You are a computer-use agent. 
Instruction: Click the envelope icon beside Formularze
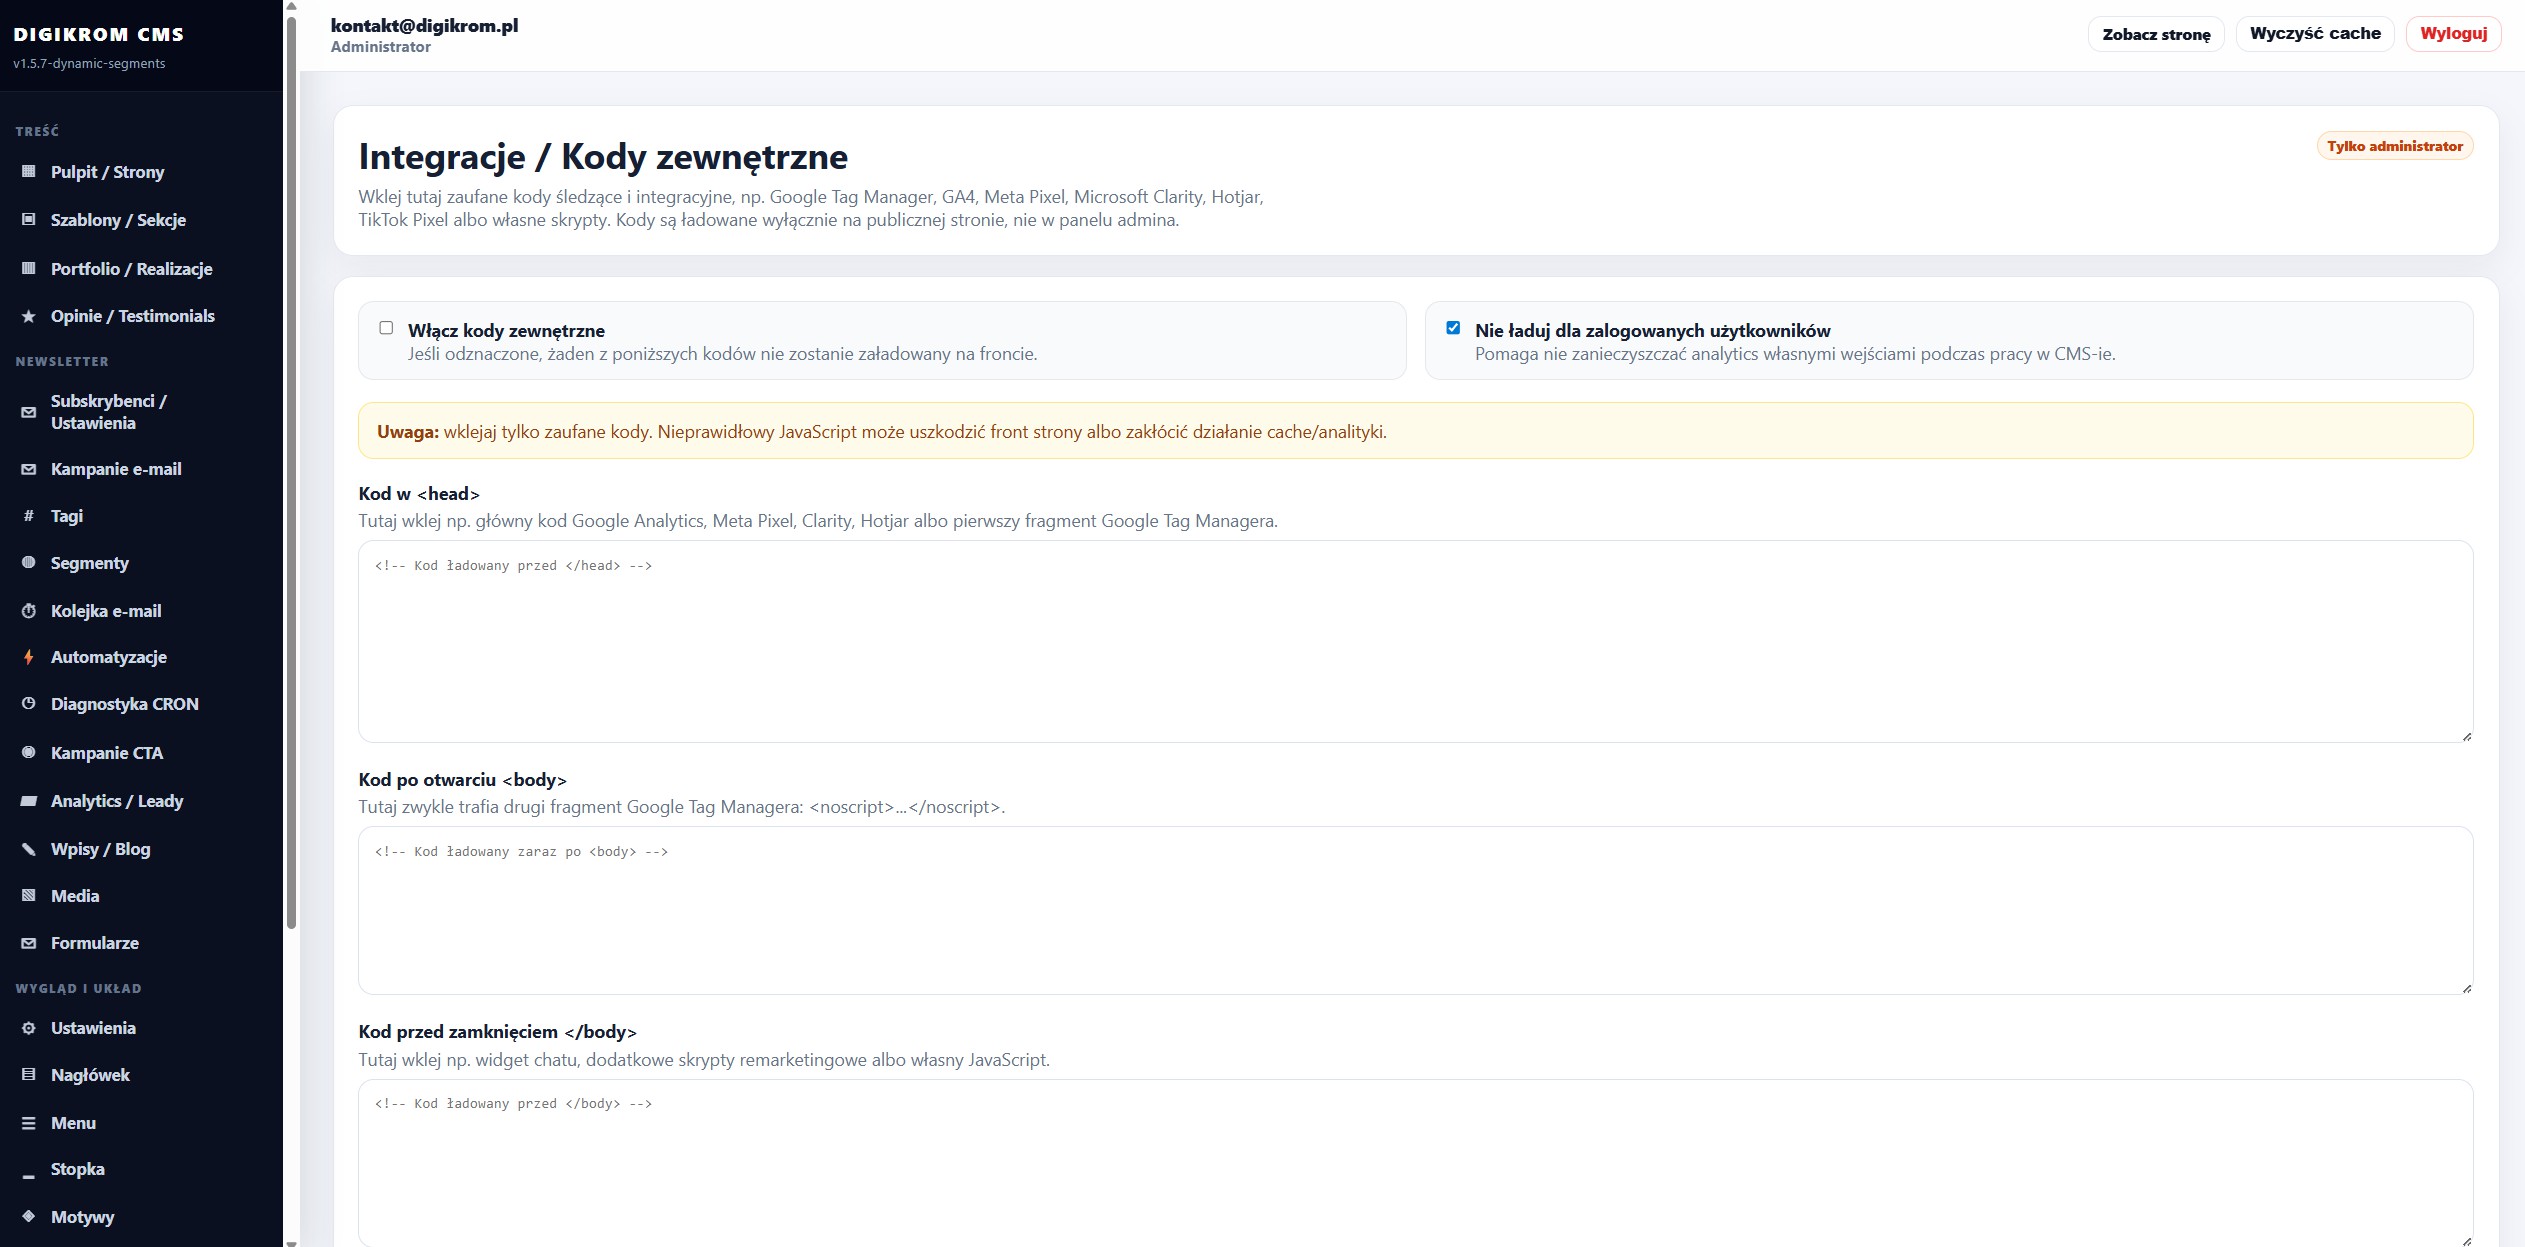(x=29, y=943)
